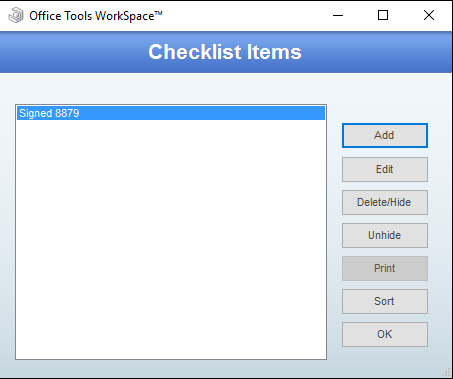Click the Office Tools WorkSpace logo icon
The height and width of the screenshot is (379, 453).
[16, 15]
